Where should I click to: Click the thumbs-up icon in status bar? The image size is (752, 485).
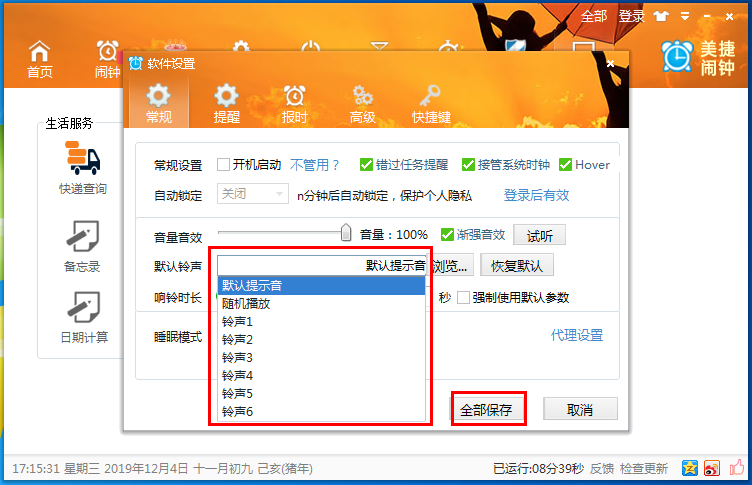(690, 468)
